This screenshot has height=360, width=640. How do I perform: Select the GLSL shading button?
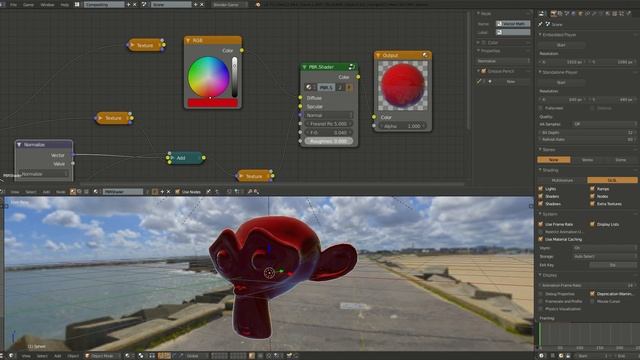[x=612, y=180]
